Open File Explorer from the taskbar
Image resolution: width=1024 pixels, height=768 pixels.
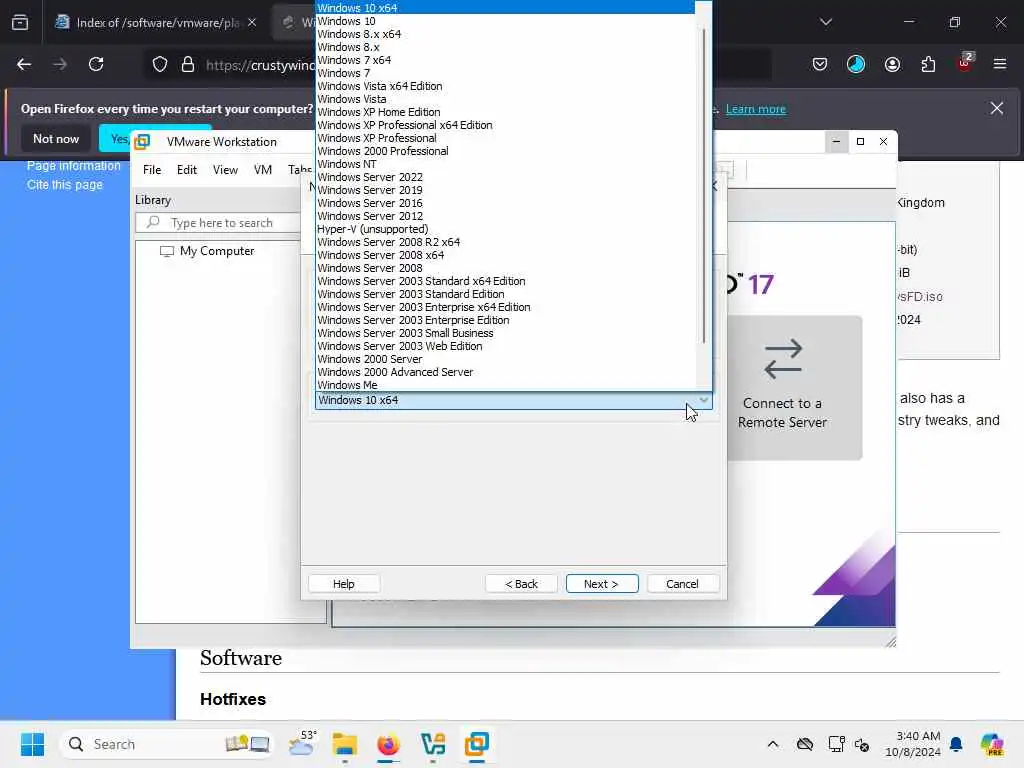(x=344, y=744)
